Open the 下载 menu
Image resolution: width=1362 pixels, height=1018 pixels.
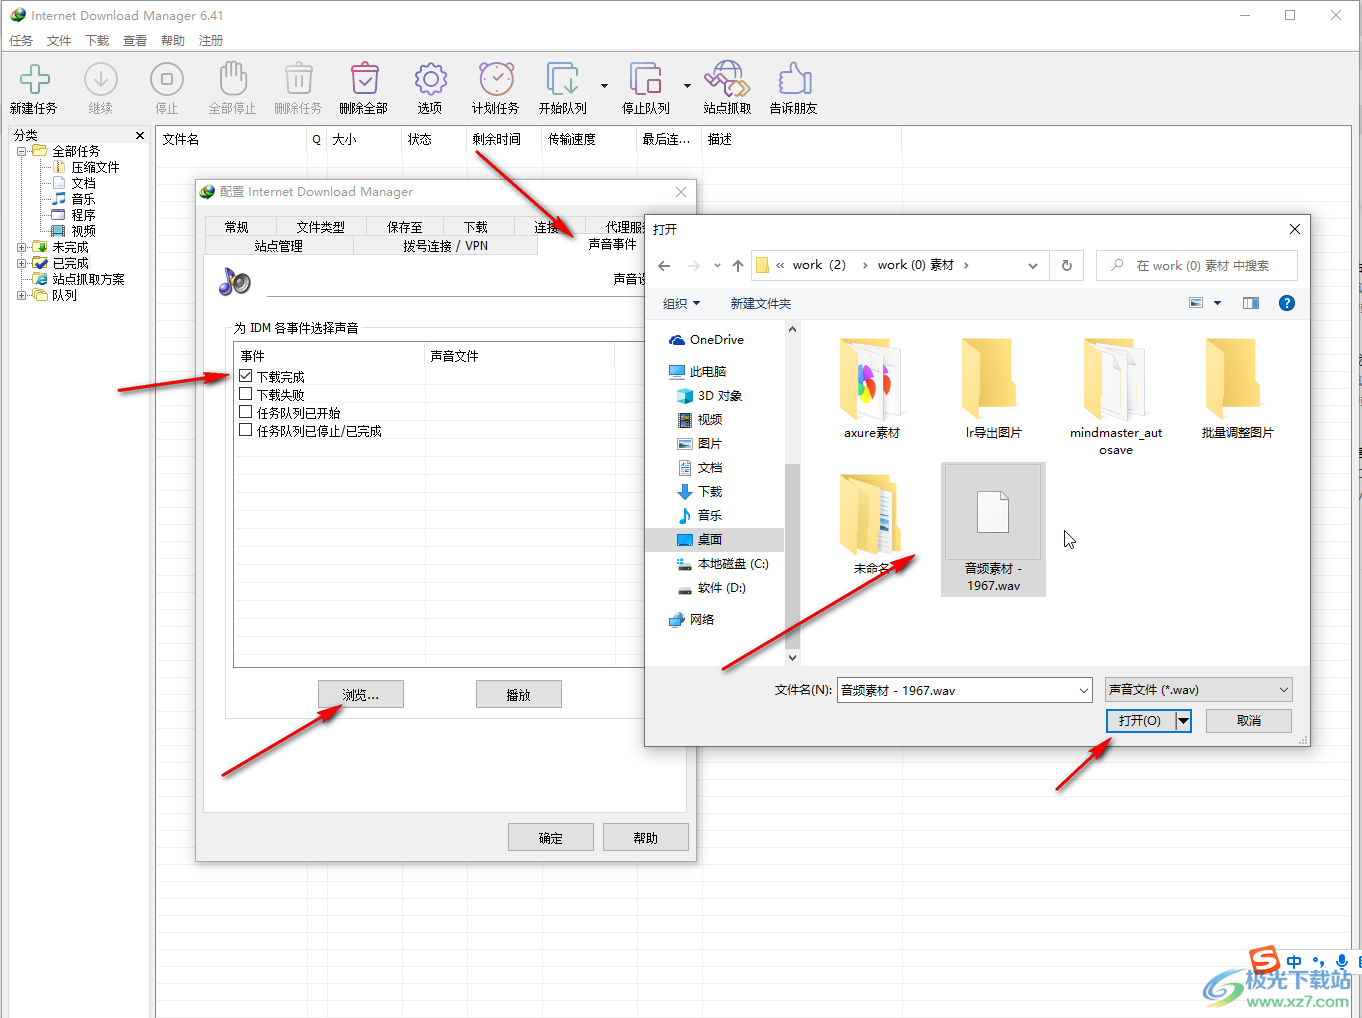(97, 41)
